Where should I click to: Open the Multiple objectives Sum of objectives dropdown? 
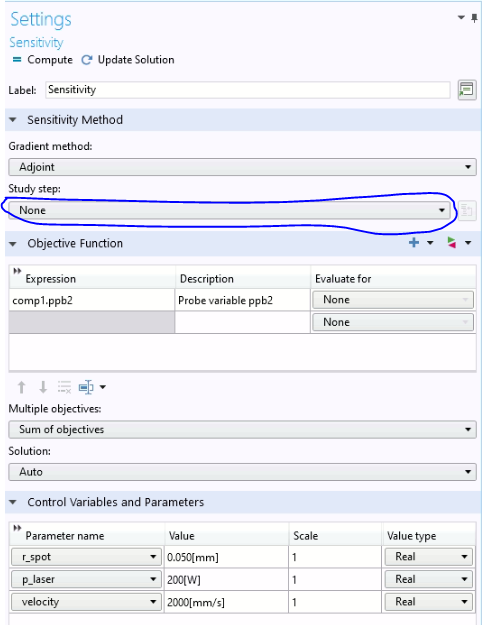(242, 429)
